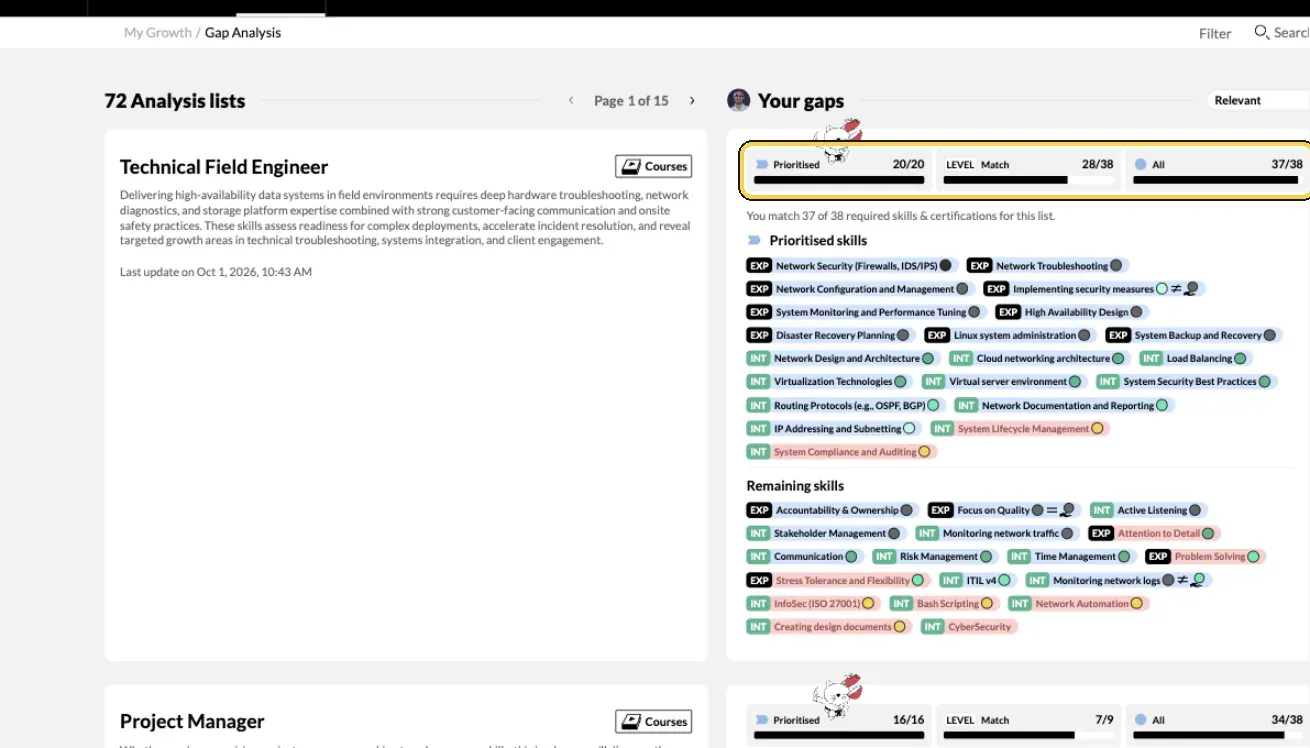Open the Filter option
Screen dimensions: 1310x748
(x=1215, y=33)
